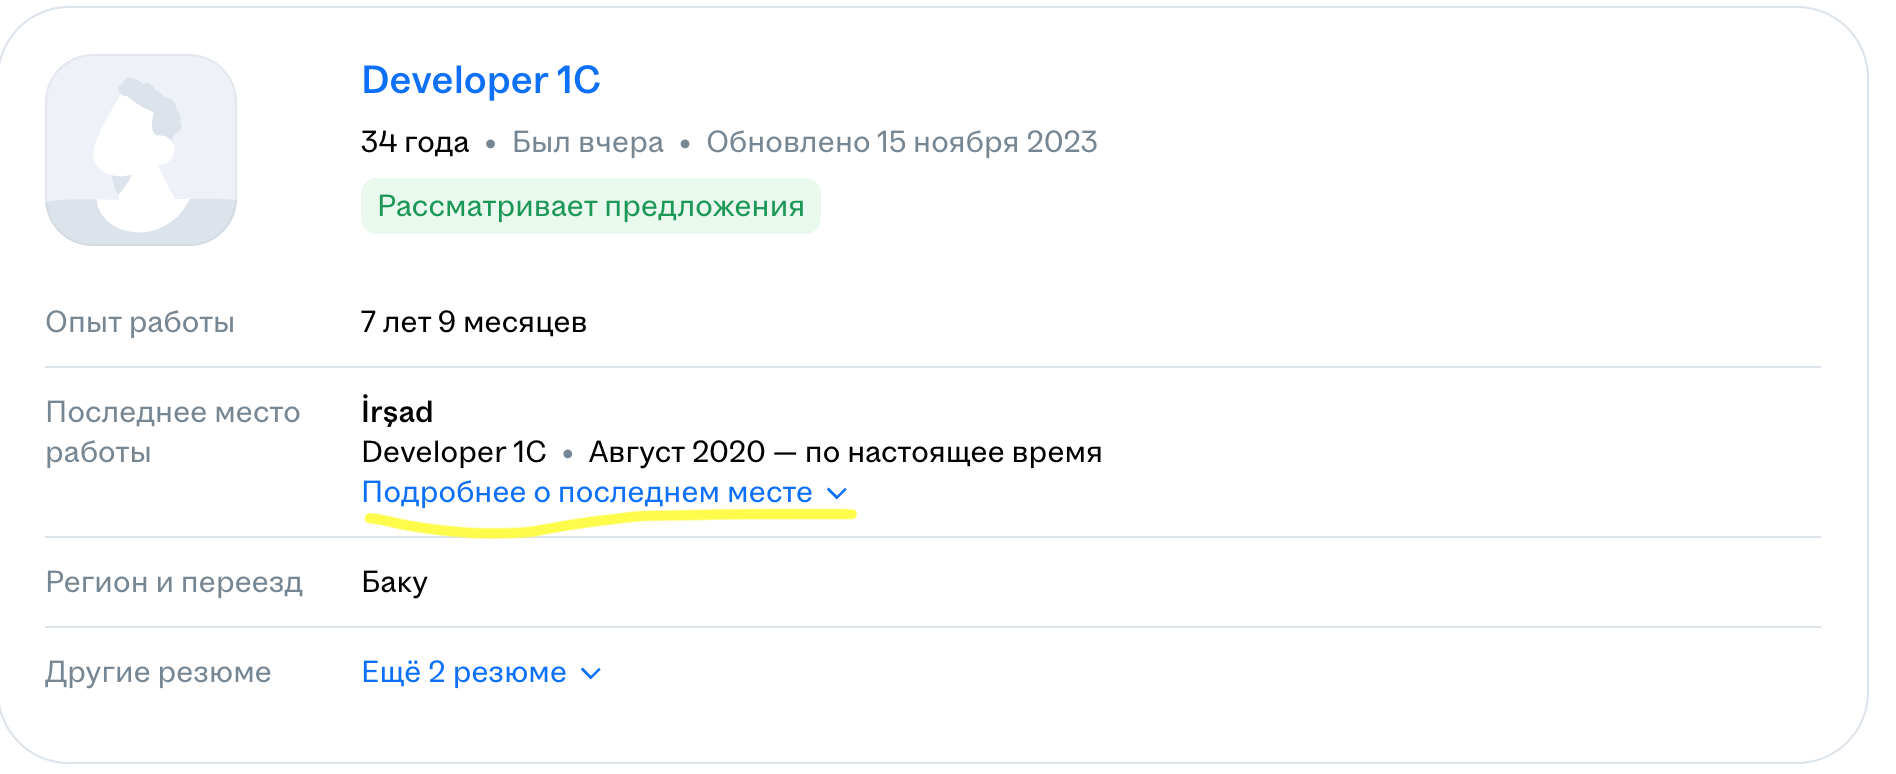Click the Опыт работы row label
The height and width of the screenshot is (774, 1896).
(140, 322)
